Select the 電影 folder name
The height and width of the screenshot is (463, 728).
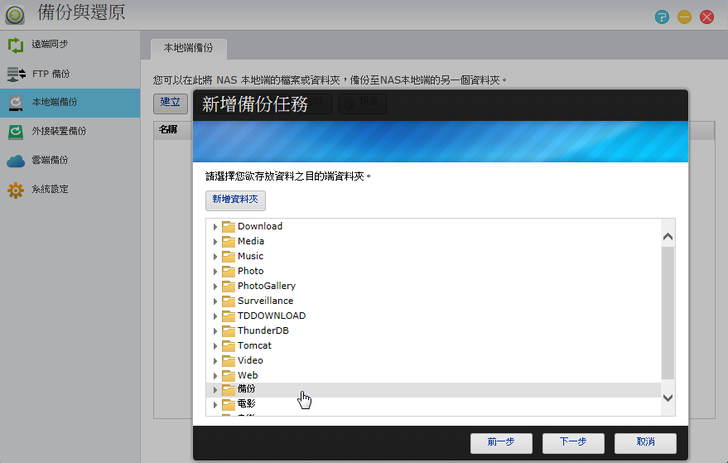tap(247, 404)
